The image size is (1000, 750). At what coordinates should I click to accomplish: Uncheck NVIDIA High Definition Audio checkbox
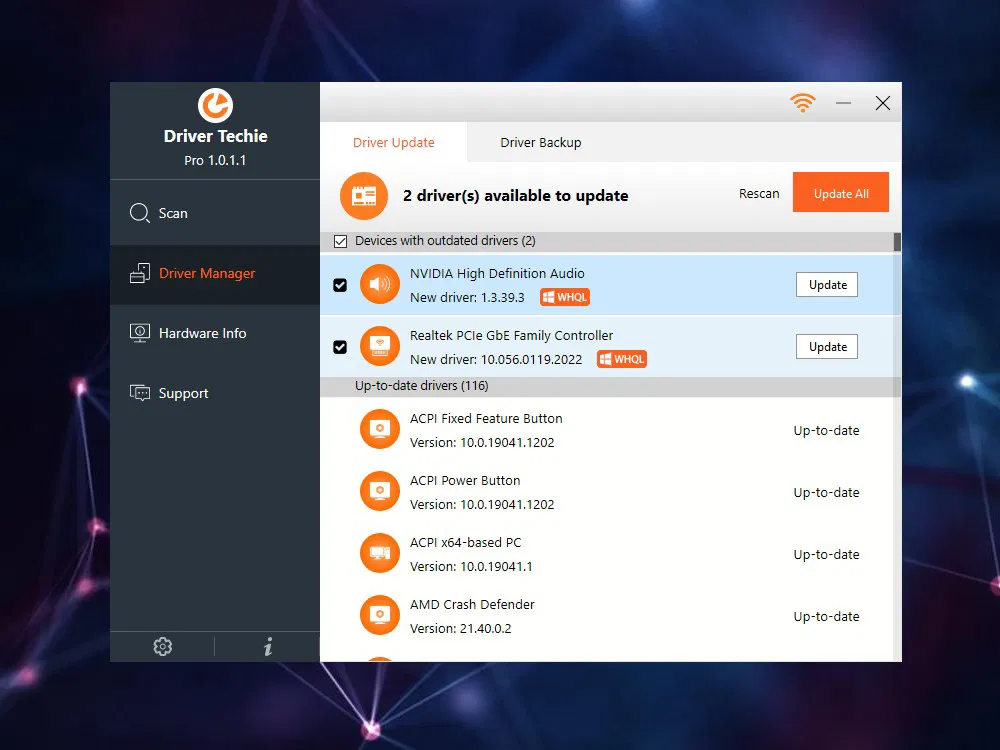(x=340, y=285)
